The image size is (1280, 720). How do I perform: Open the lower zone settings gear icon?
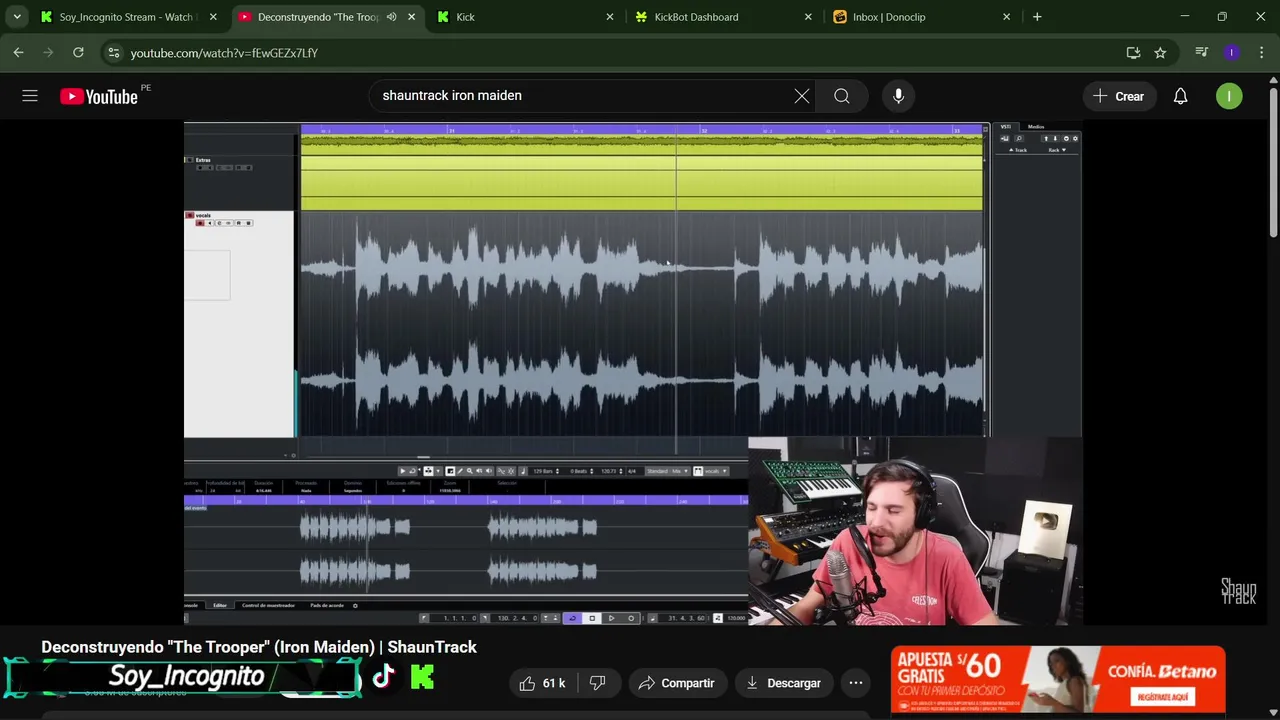pos(355,605)
